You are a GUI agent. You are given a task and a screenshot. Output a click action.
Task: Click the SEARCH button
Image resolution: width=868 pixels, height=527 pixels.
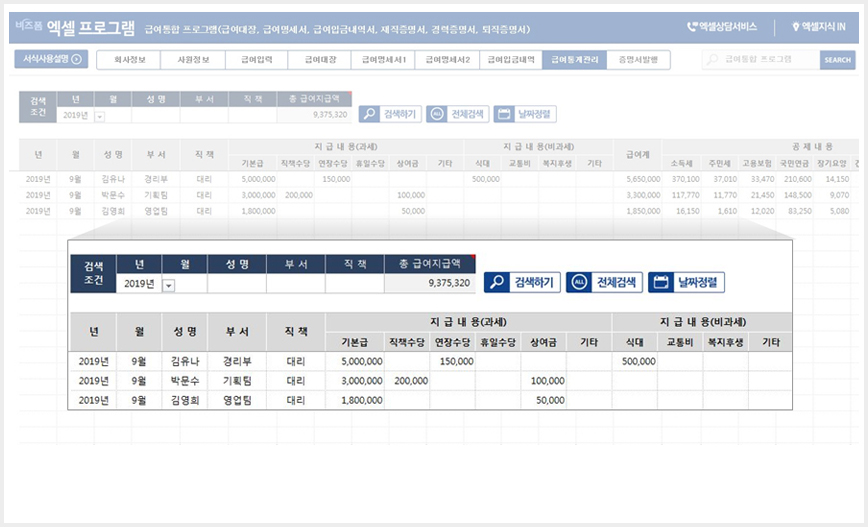[x=837, y=60]
